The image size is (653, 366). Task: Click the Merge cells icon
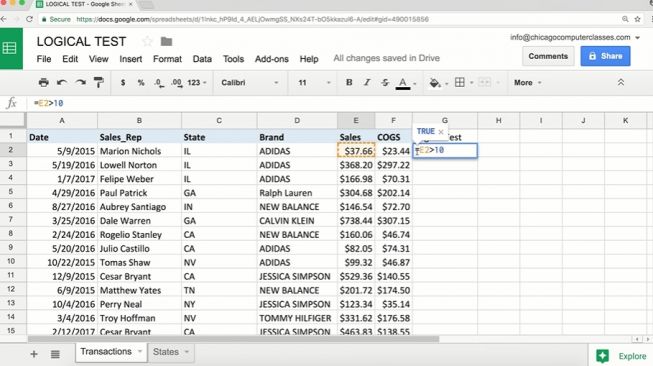pos(484,82)
